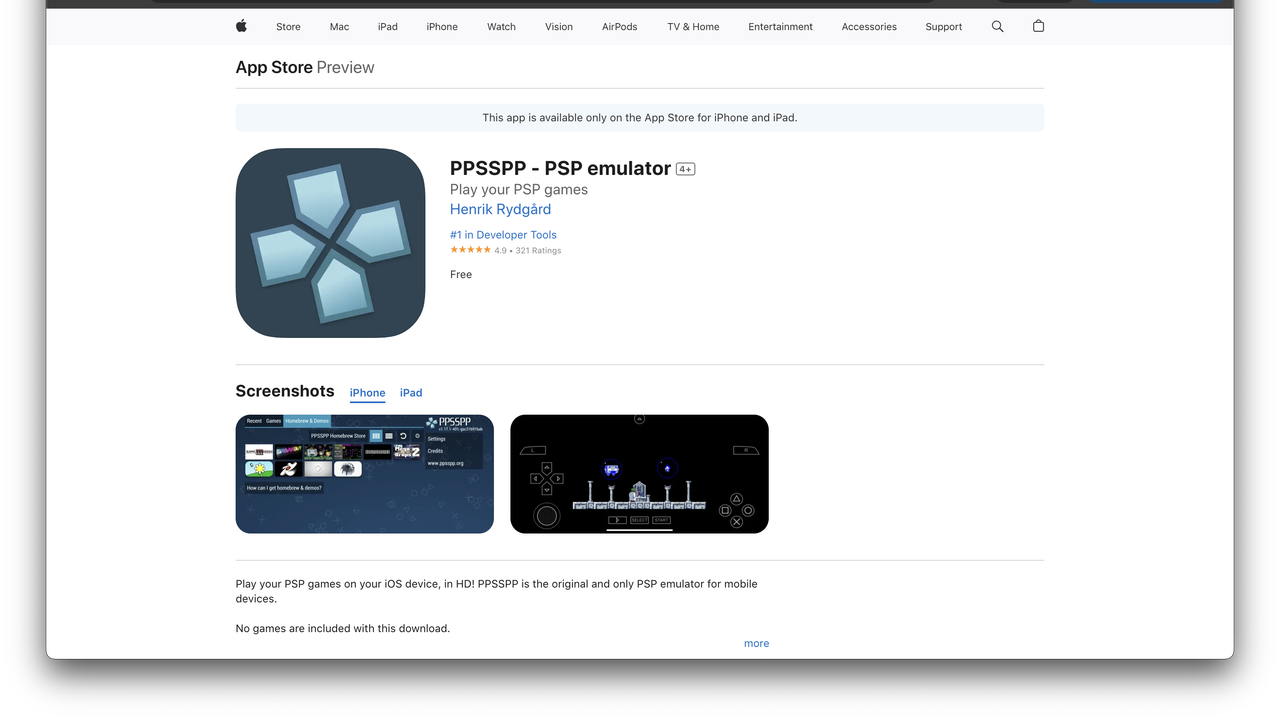Open Store in the navigation bar
1280x720 pixels.
(288, 27)
